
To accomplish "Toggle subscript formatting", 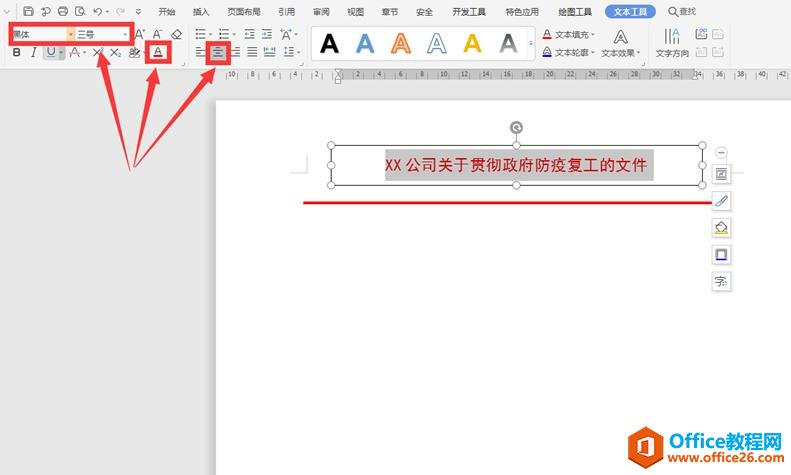I will [116, 52].
